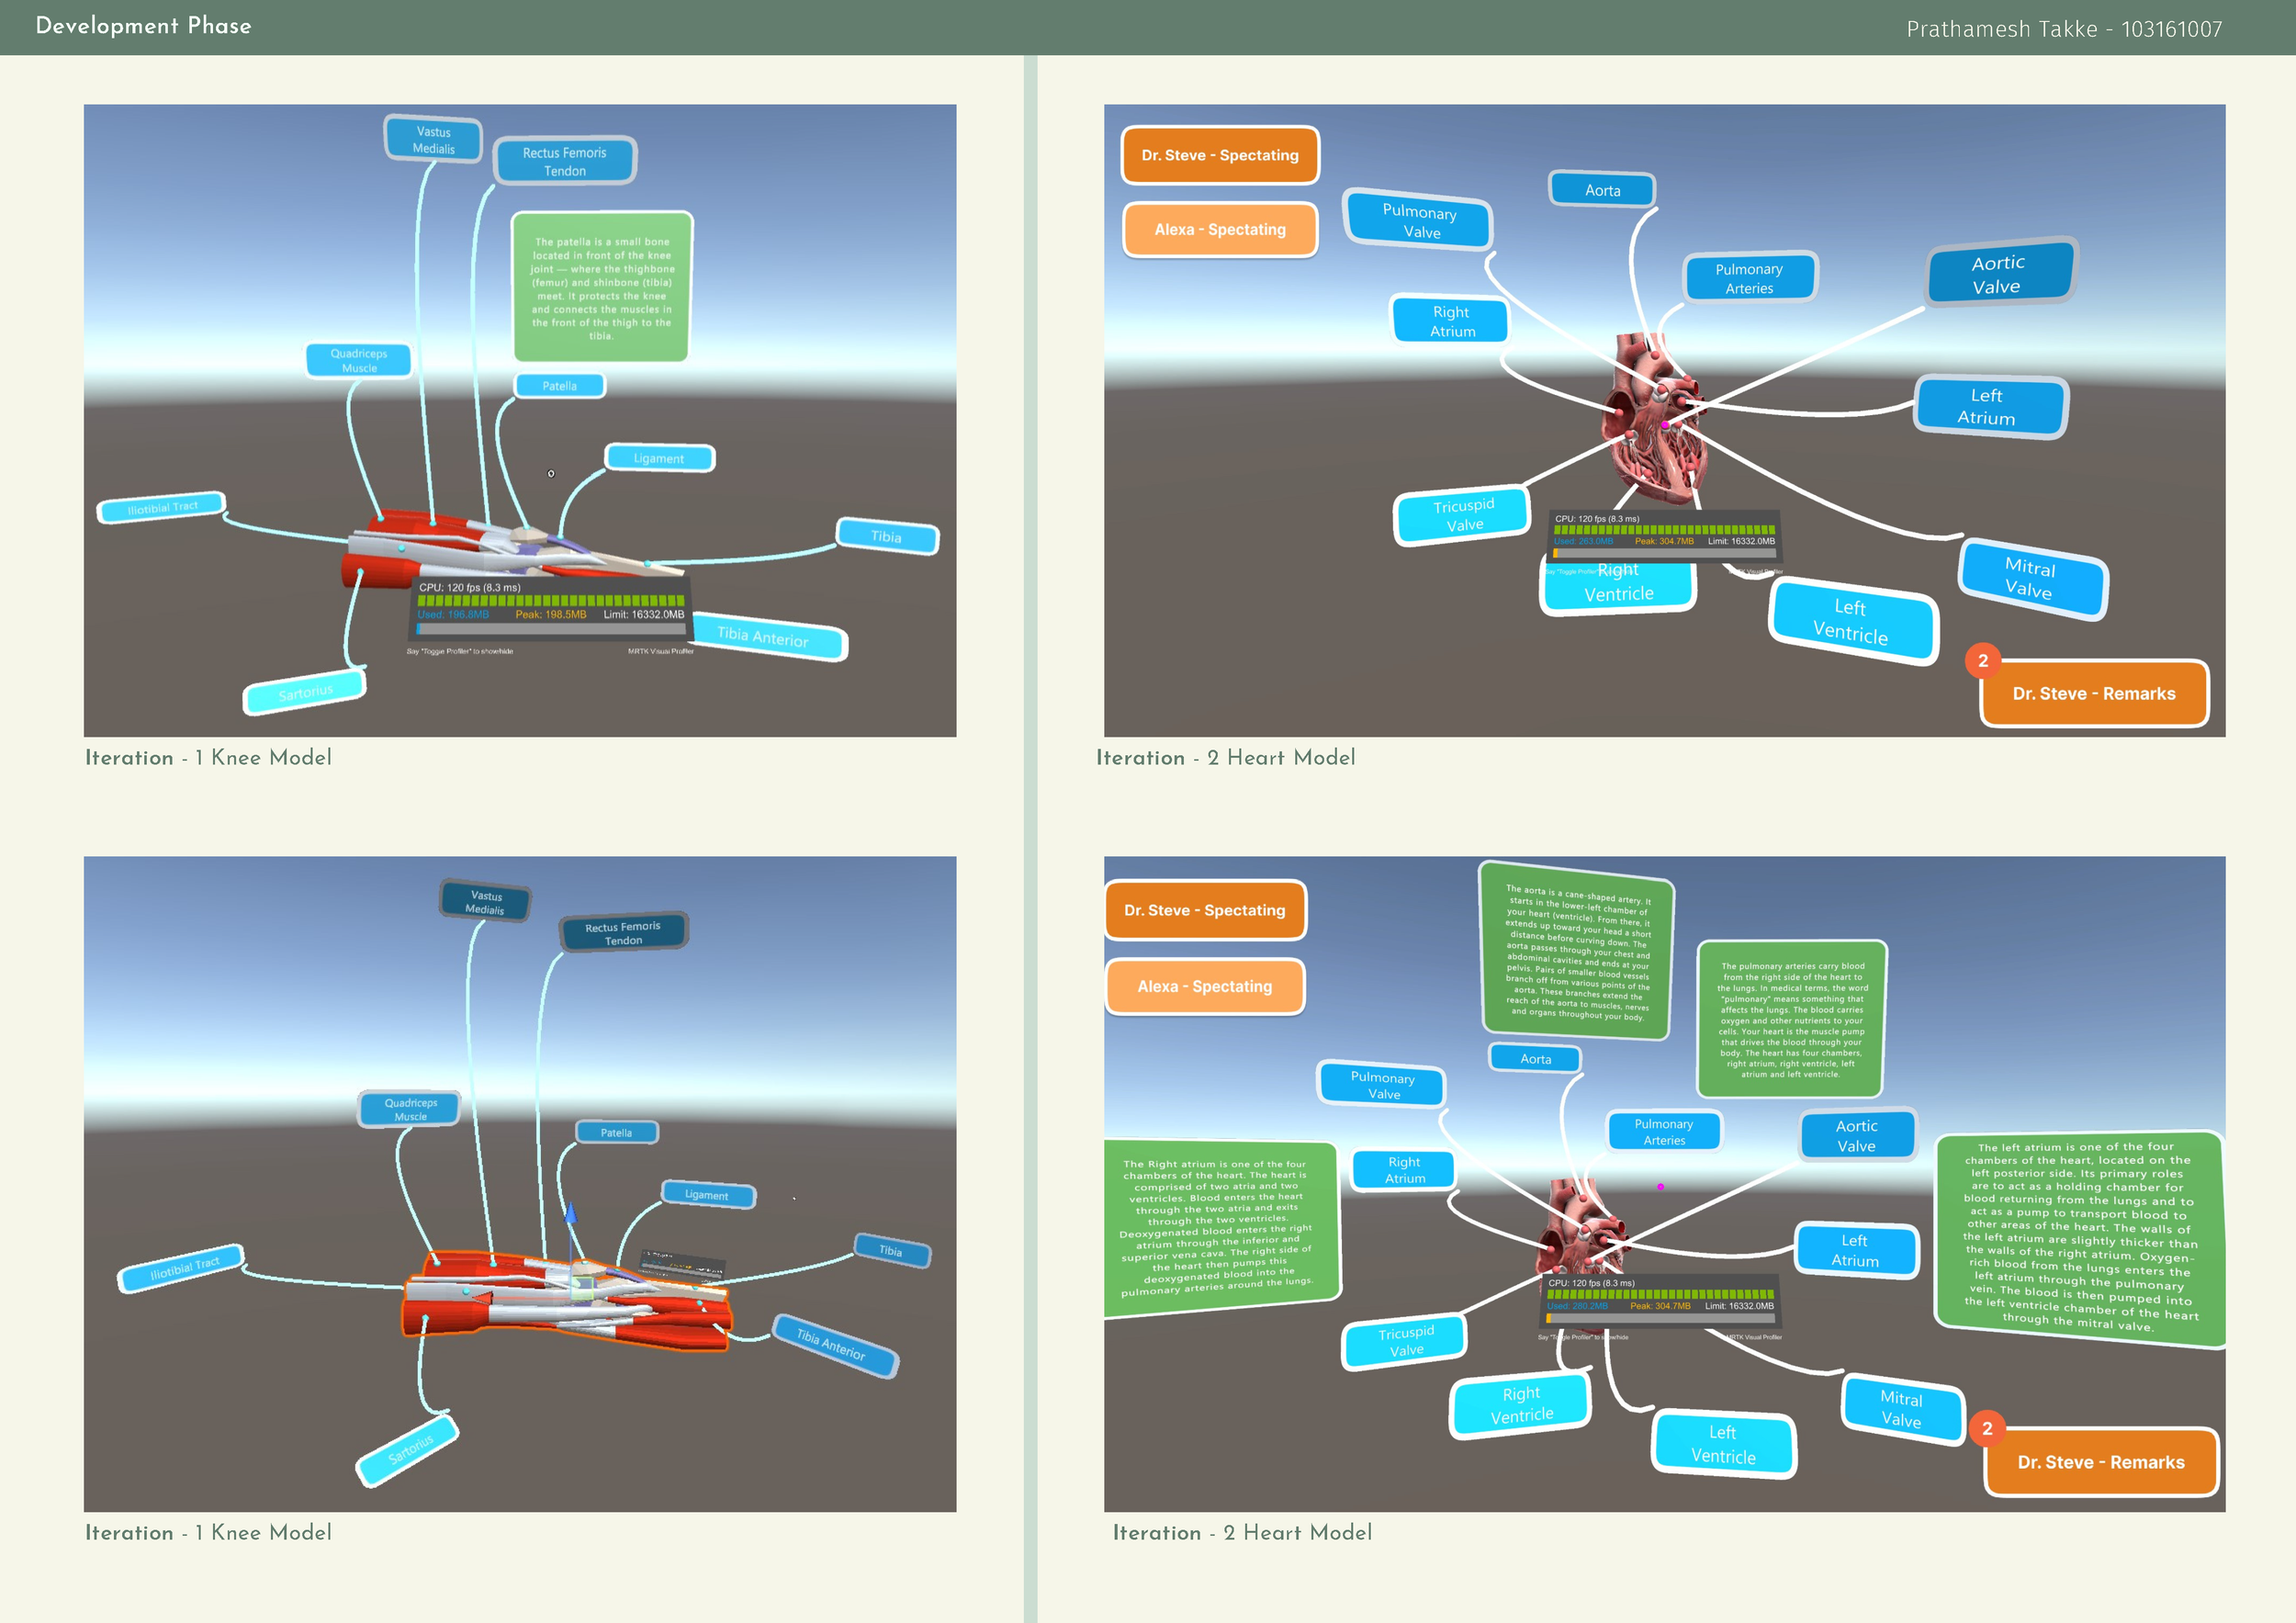2296x1623 pixels.
Task: Click the Tricuspid Valve label in upper heart screenshot
Action: [x=1462, y=514]
